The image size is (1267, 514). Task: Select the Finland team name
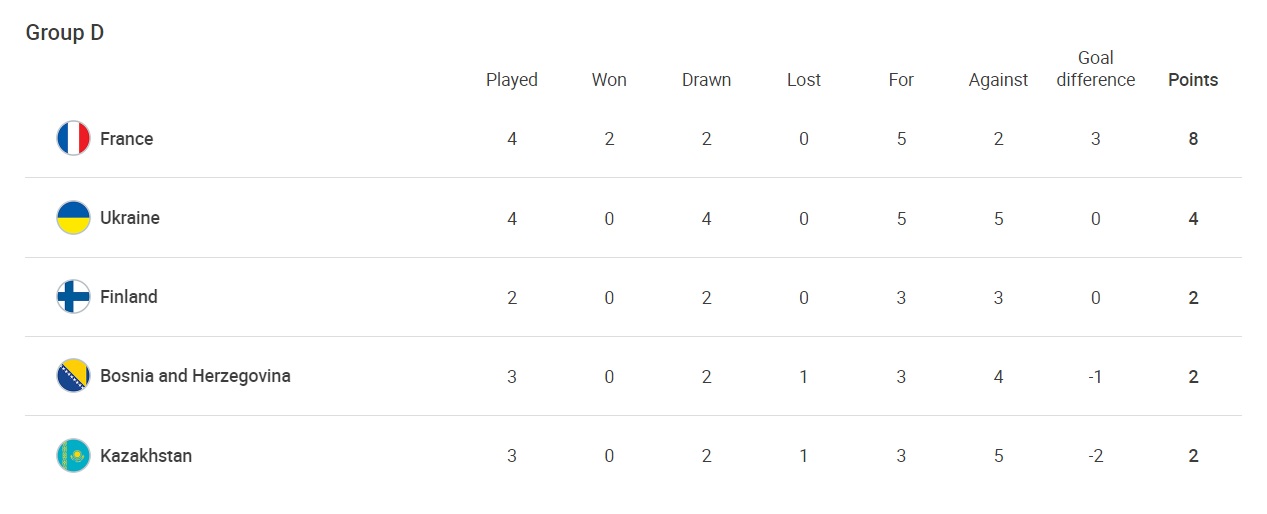129,297
